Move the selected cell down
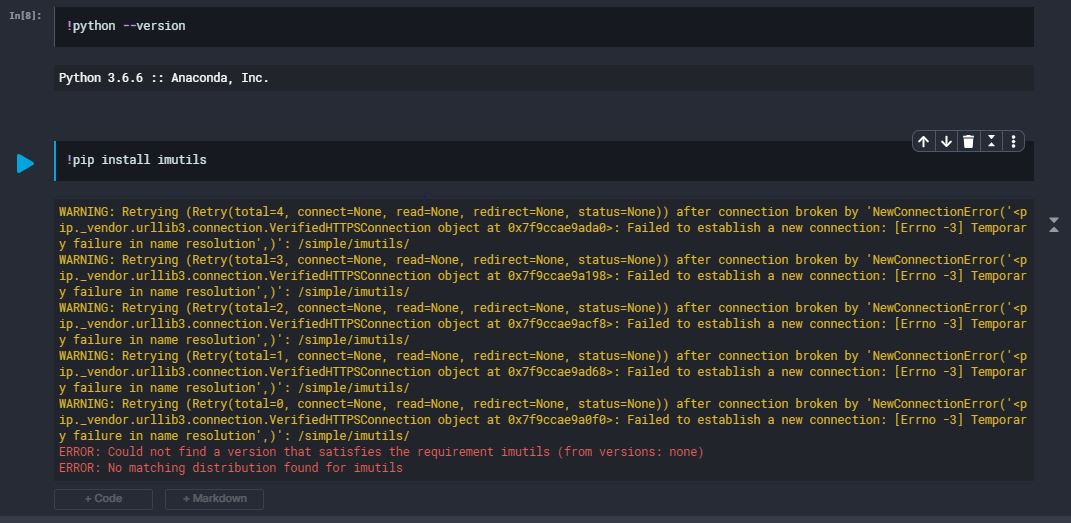The image size is (1071, 523). [946, 142]
